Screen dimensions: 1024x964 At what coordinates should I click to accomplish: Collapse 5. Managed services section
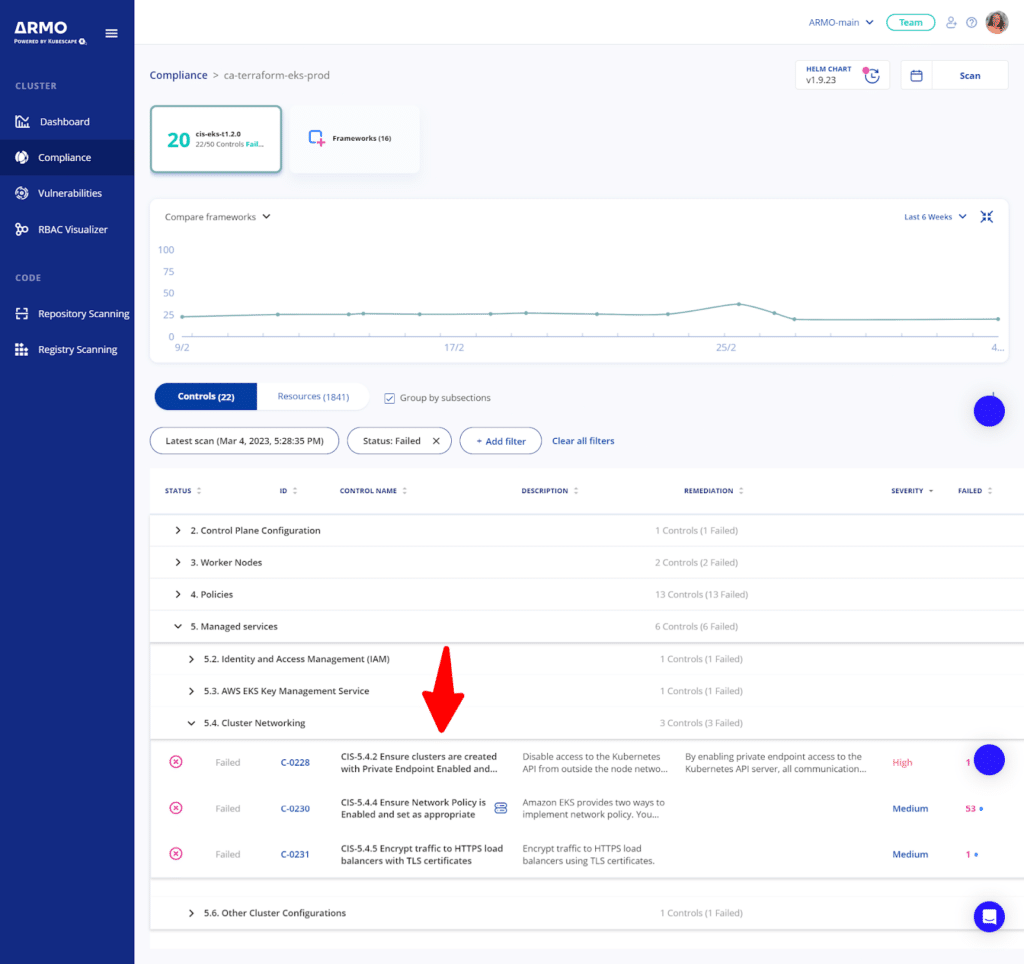(178, 626)
